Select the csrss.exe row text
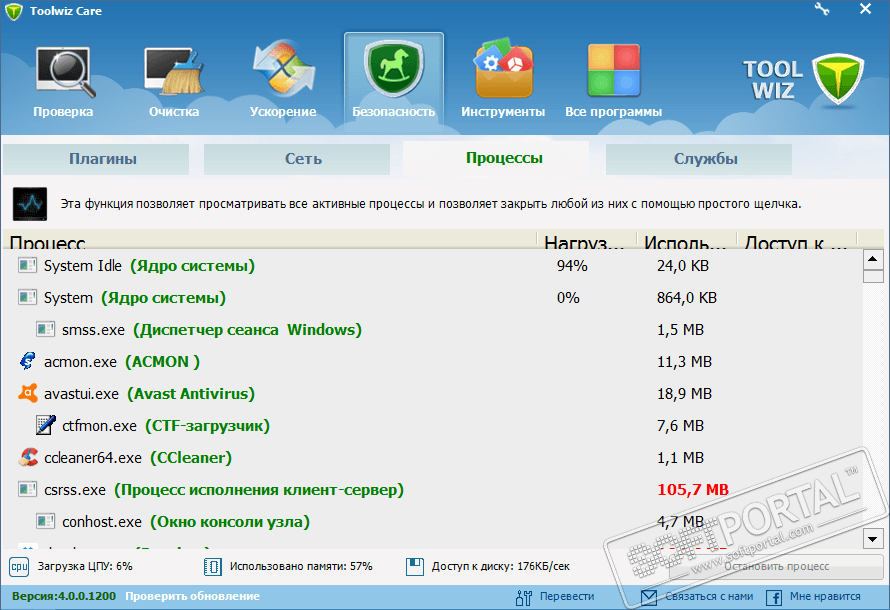The height and width of the screenshot is (610, 890). pos(224,490)
